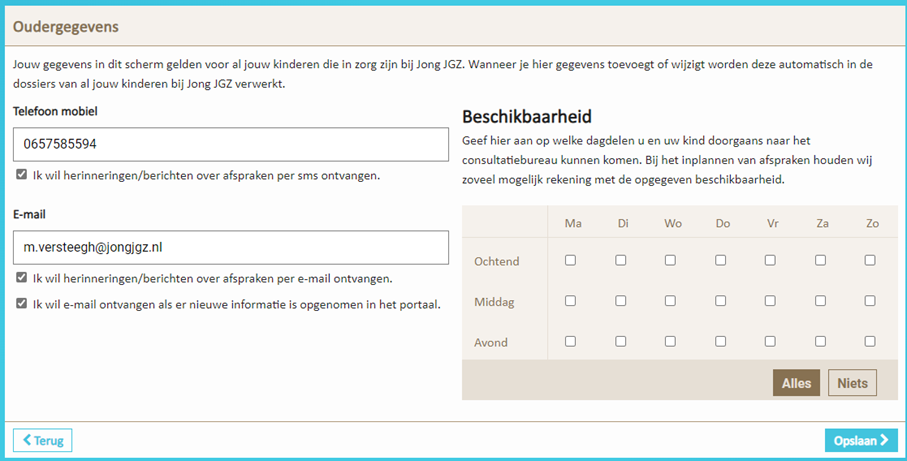Viewport: 907px width, 461px height.
Task: Tick Saturday morning (Za Ochtend) availability
Action: (x=821, y=260)
